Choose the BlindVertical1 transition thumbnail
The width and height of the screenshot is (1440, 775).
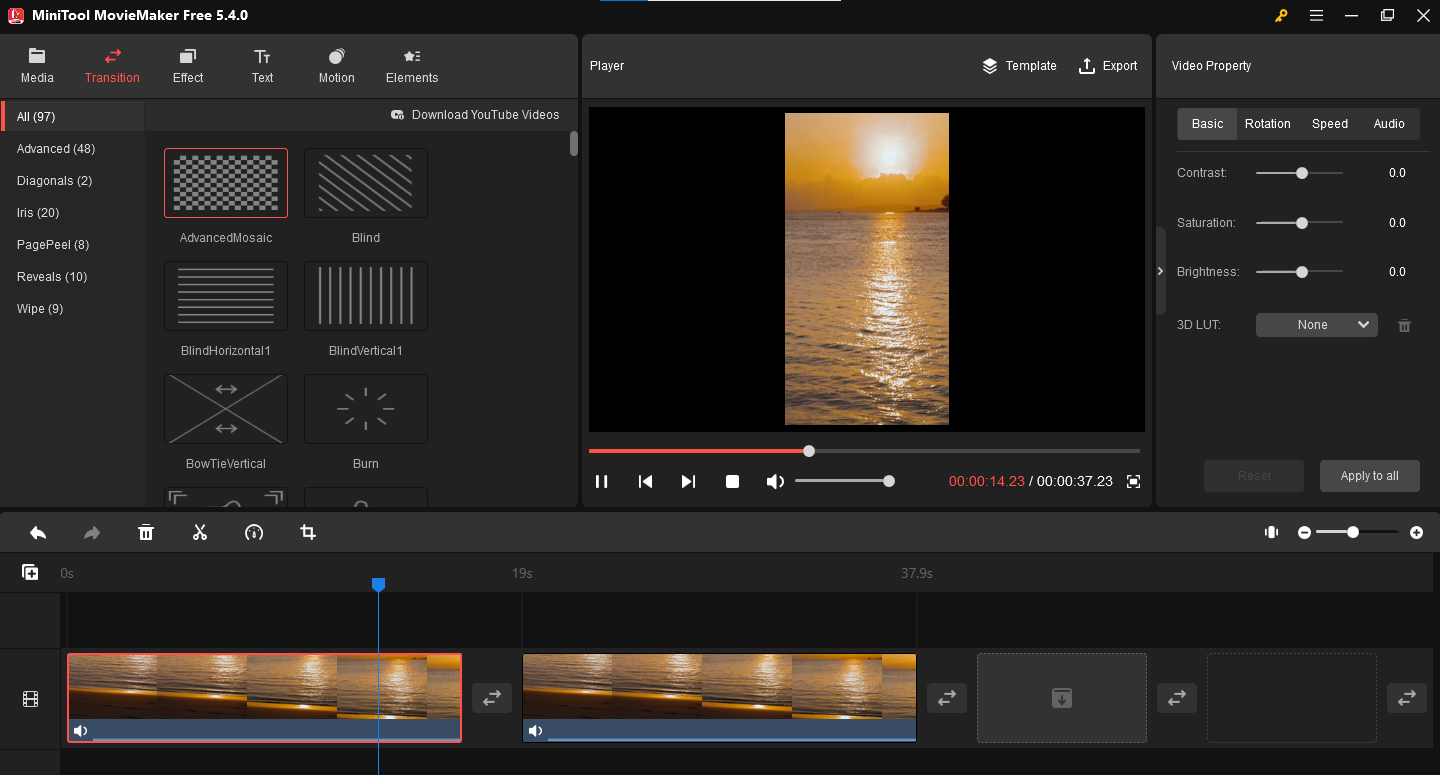pos(366,296)
